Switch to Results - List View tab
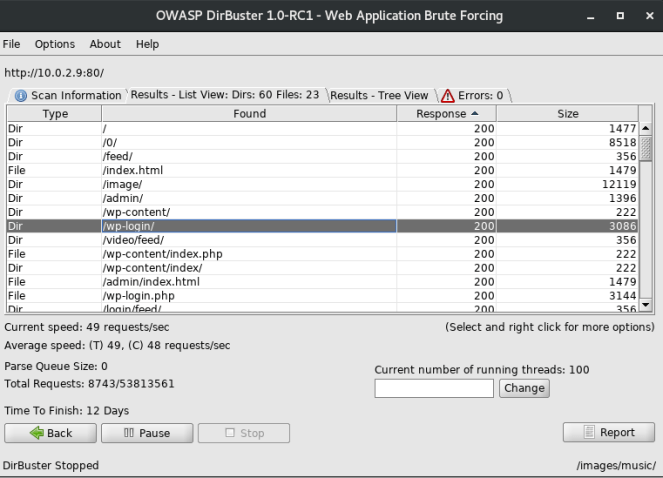Image resolution: width=663 pixels, height=478 pixels. tap(225, 96)
